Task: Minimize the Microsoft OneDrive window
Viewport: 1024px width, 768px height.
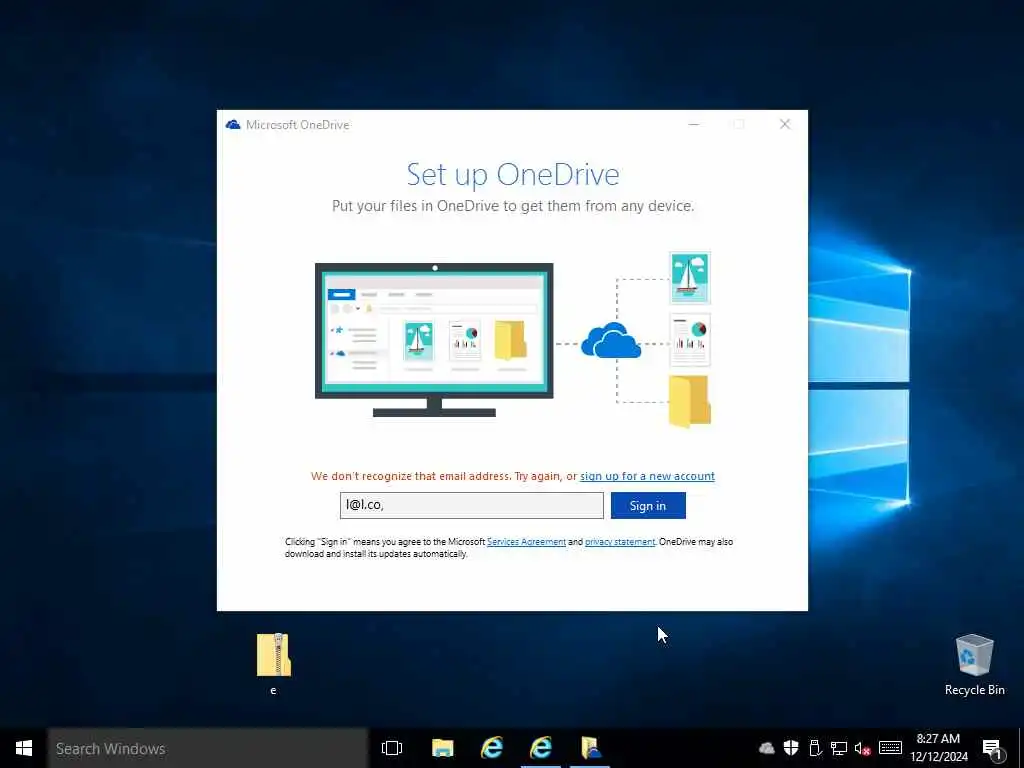Action: coord(694,124)
